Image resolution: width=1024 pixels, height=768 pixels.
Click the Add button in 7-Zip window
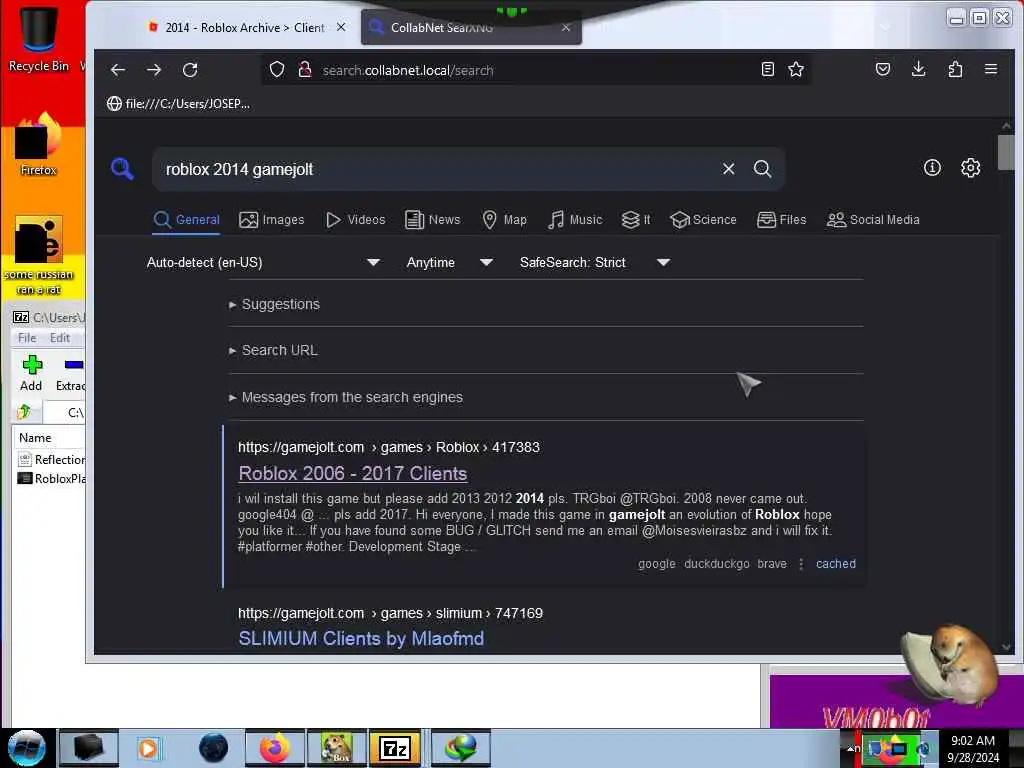31,374
